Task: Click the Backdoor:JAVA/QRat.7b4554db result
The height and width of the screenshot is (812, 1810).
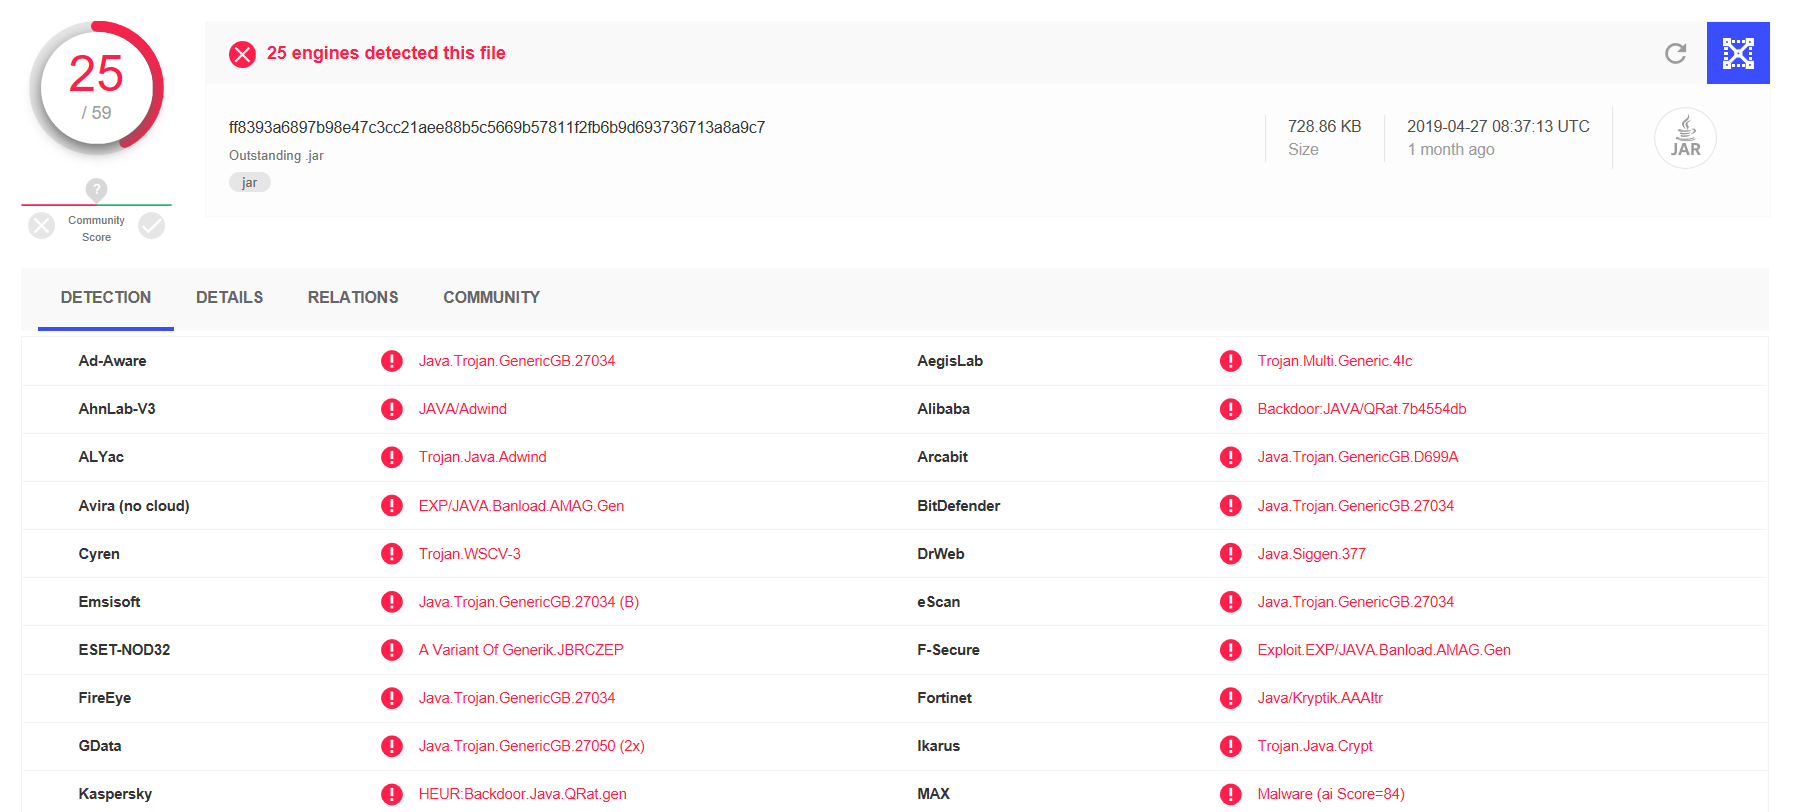Action: coord(1362,409)
